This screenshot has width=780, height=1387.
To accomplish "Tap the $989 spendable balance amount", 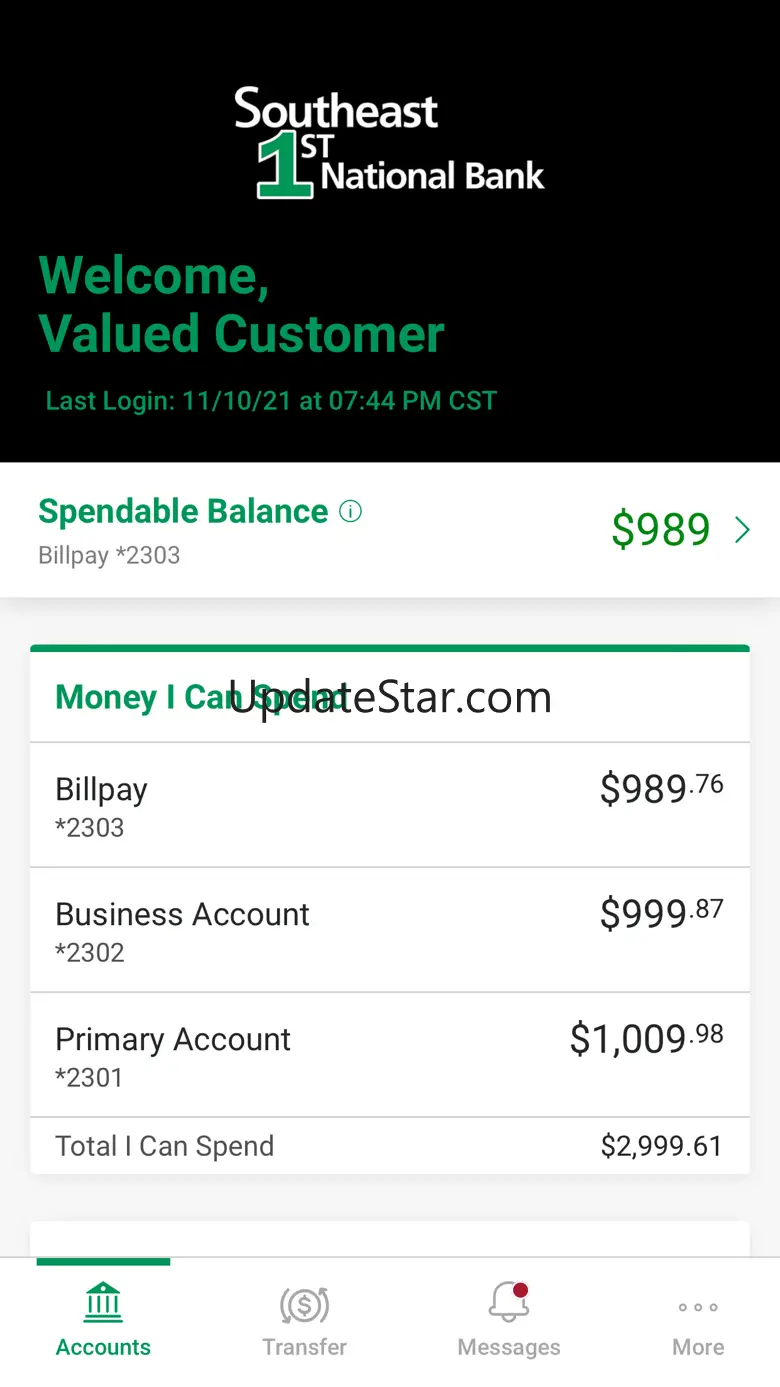I will tap(660, 530).
